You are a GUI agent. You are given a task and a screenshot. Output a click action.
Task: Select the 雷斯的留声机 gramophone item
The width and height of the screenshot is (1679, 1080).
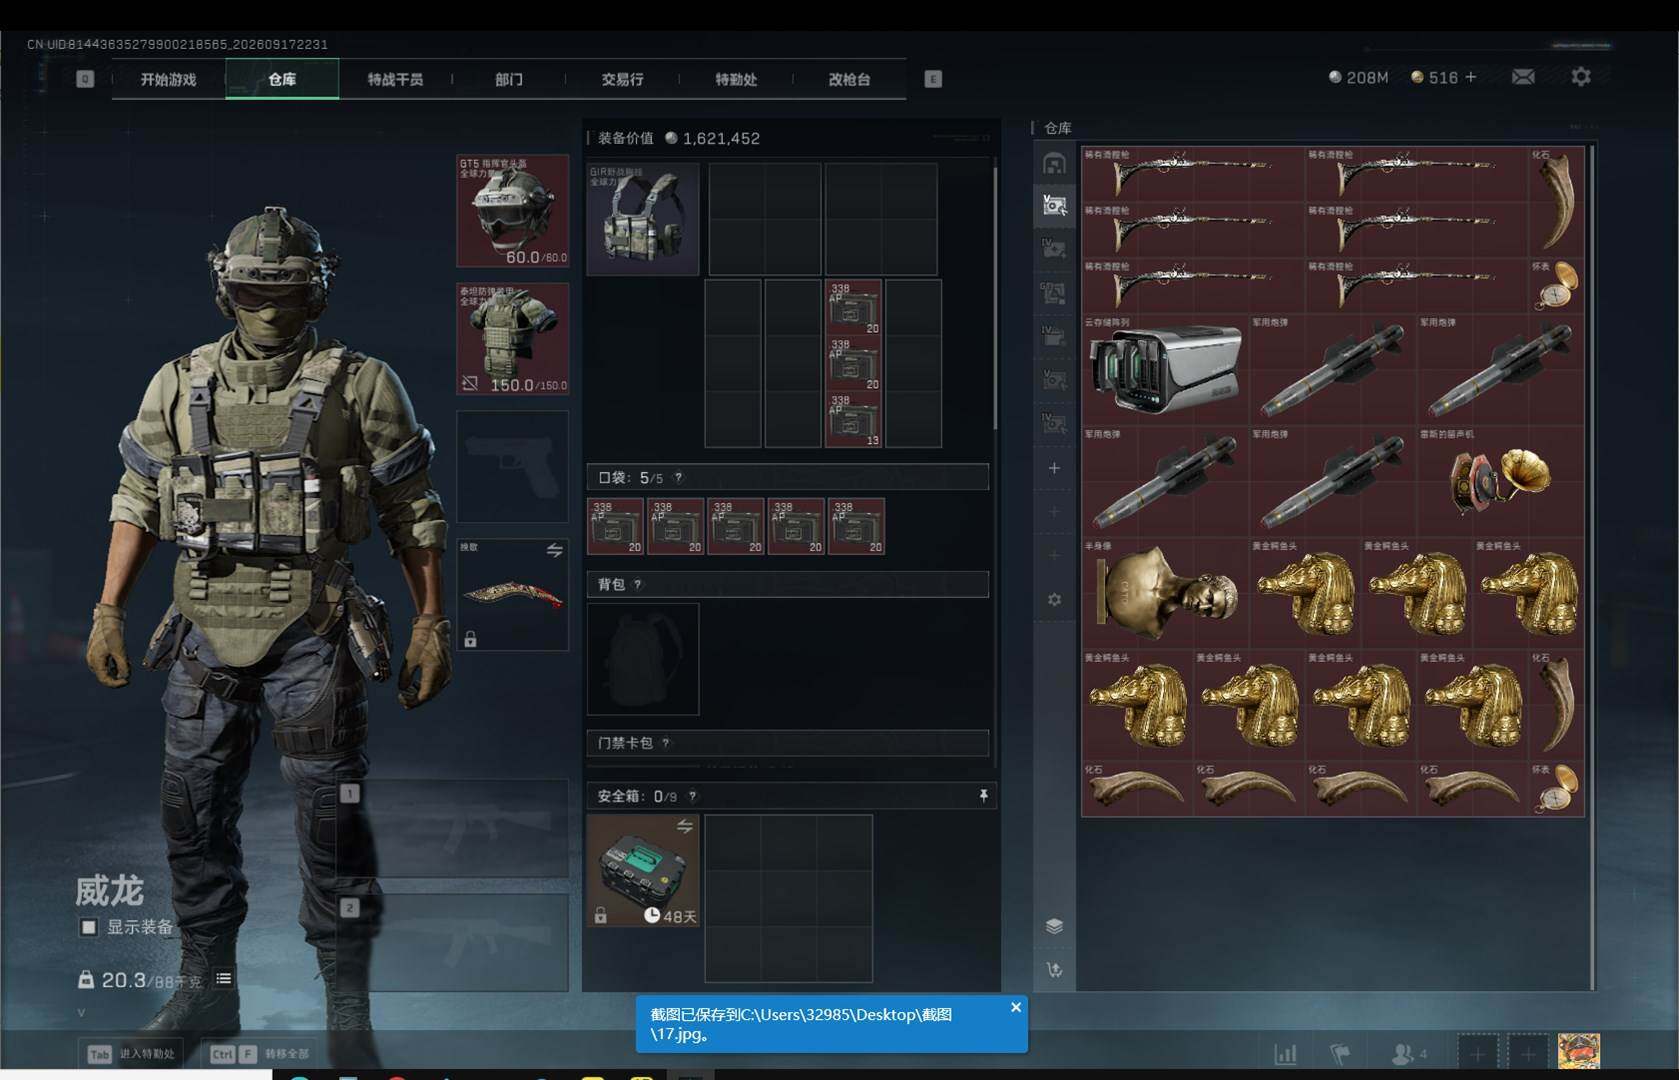click(1500, 481)
